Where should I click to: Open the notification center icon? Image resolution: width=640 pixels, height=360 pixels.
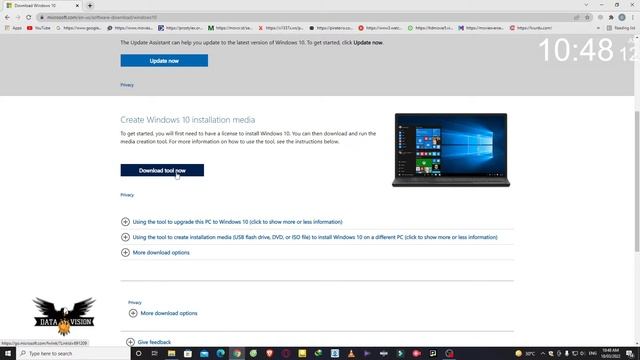pyautogui.click(x=630, y=353)
